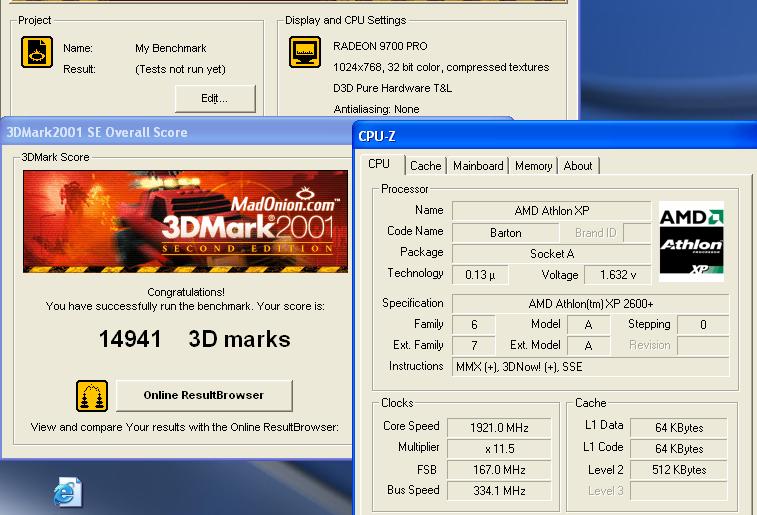757x515 pixels.
Task: Open the Internet Explorer desktop icon
Action: (x=68, y=492)
